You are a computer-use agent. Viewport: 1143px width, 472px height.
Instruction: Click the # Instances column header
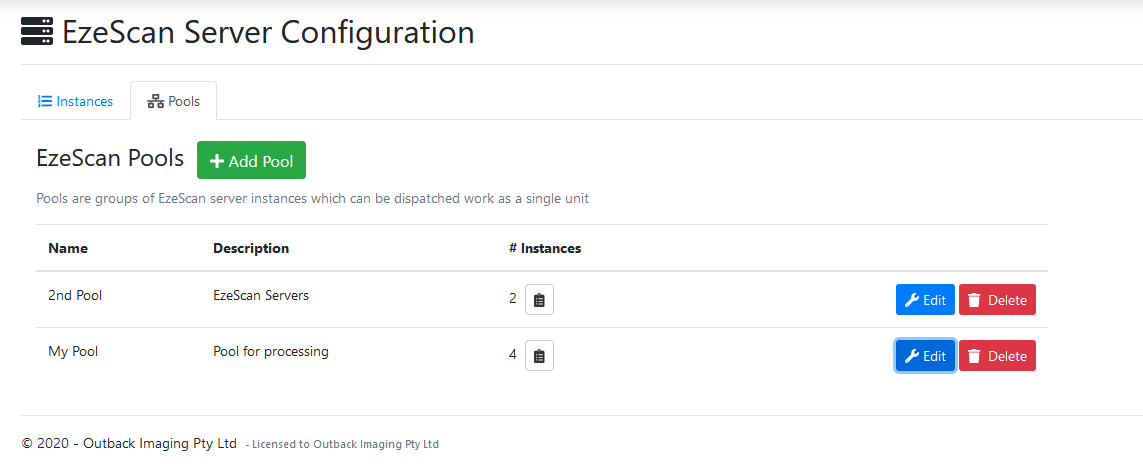545,248
